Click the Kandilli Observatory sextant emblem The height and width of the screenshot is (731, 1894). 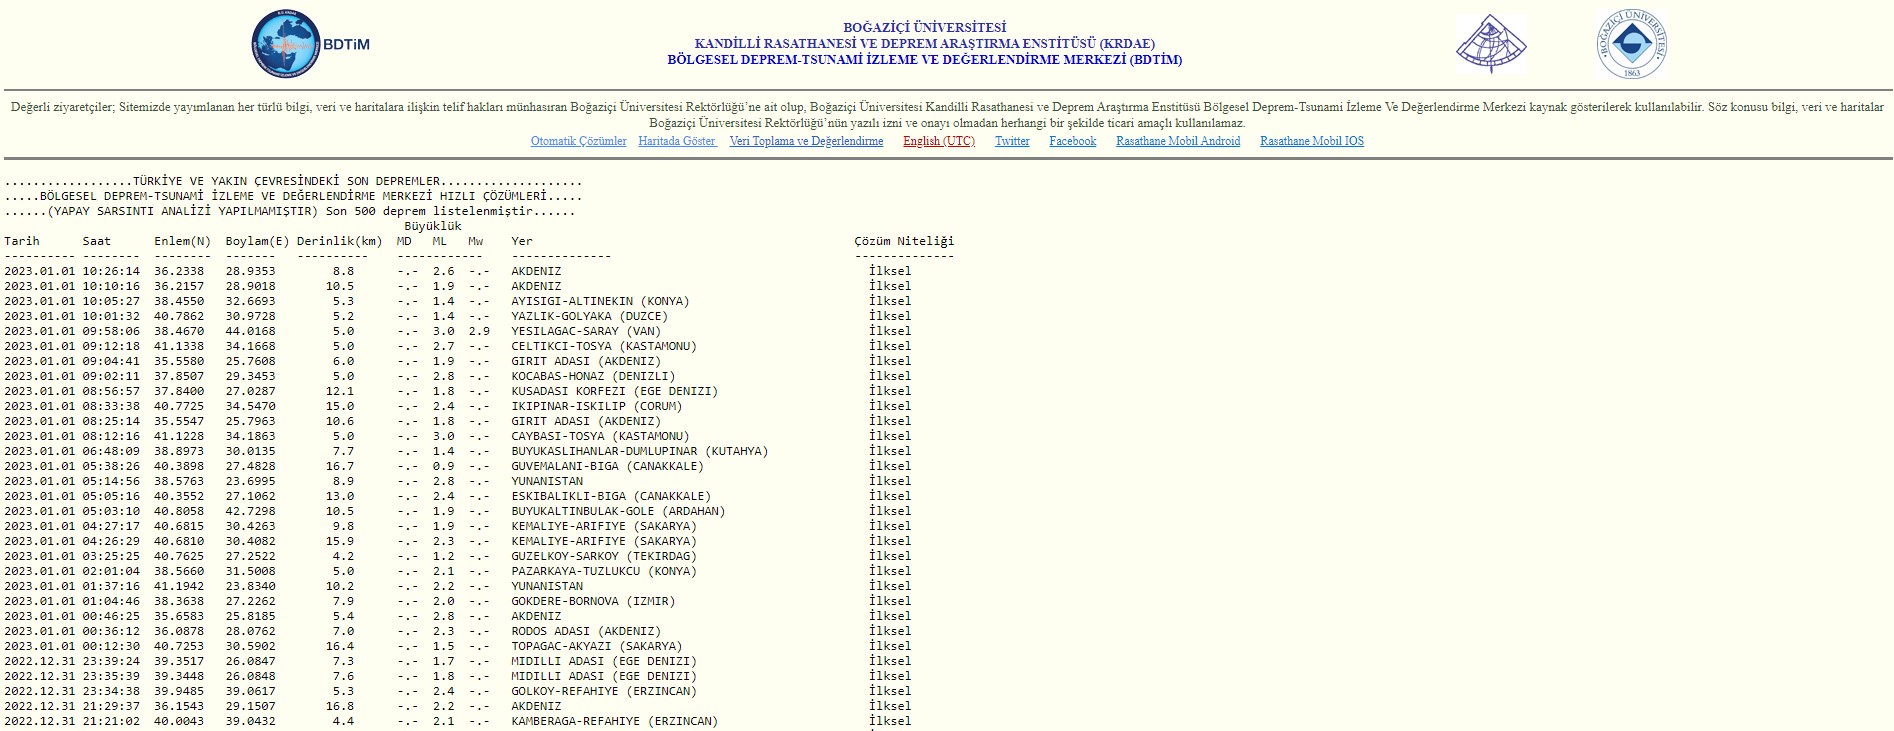click(x=1491, y=44)
